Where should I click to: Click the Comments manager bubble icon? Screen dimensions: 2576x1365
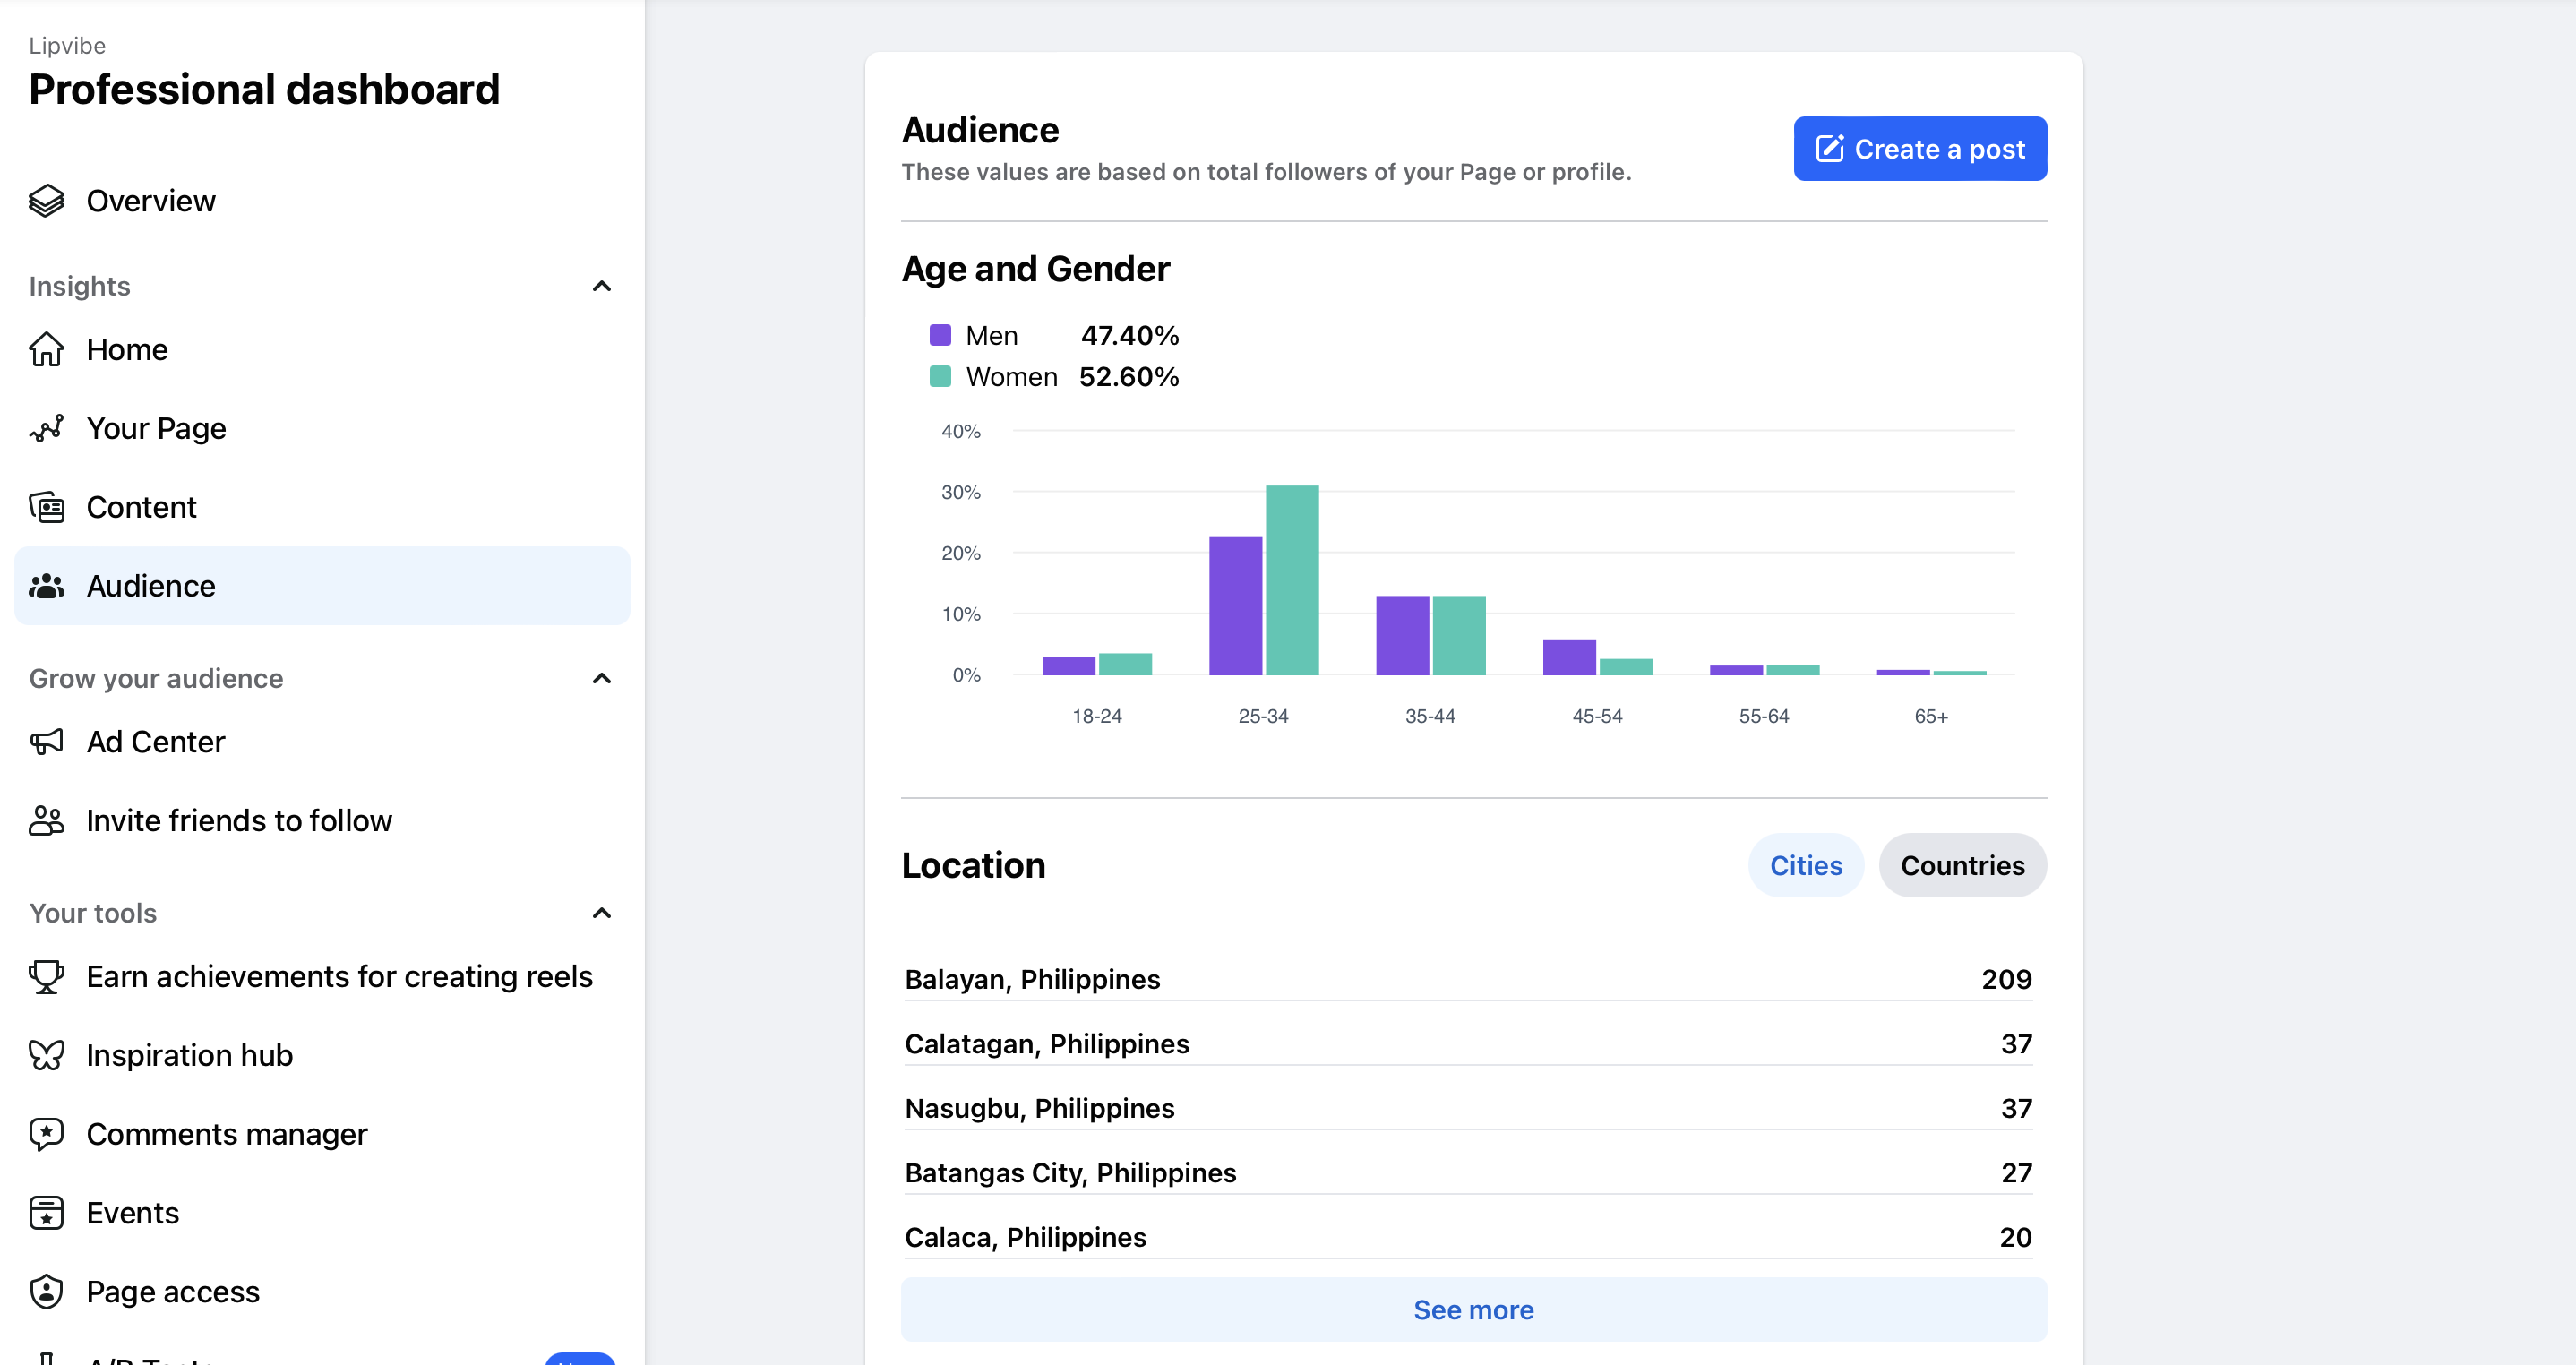(46, 1134)
